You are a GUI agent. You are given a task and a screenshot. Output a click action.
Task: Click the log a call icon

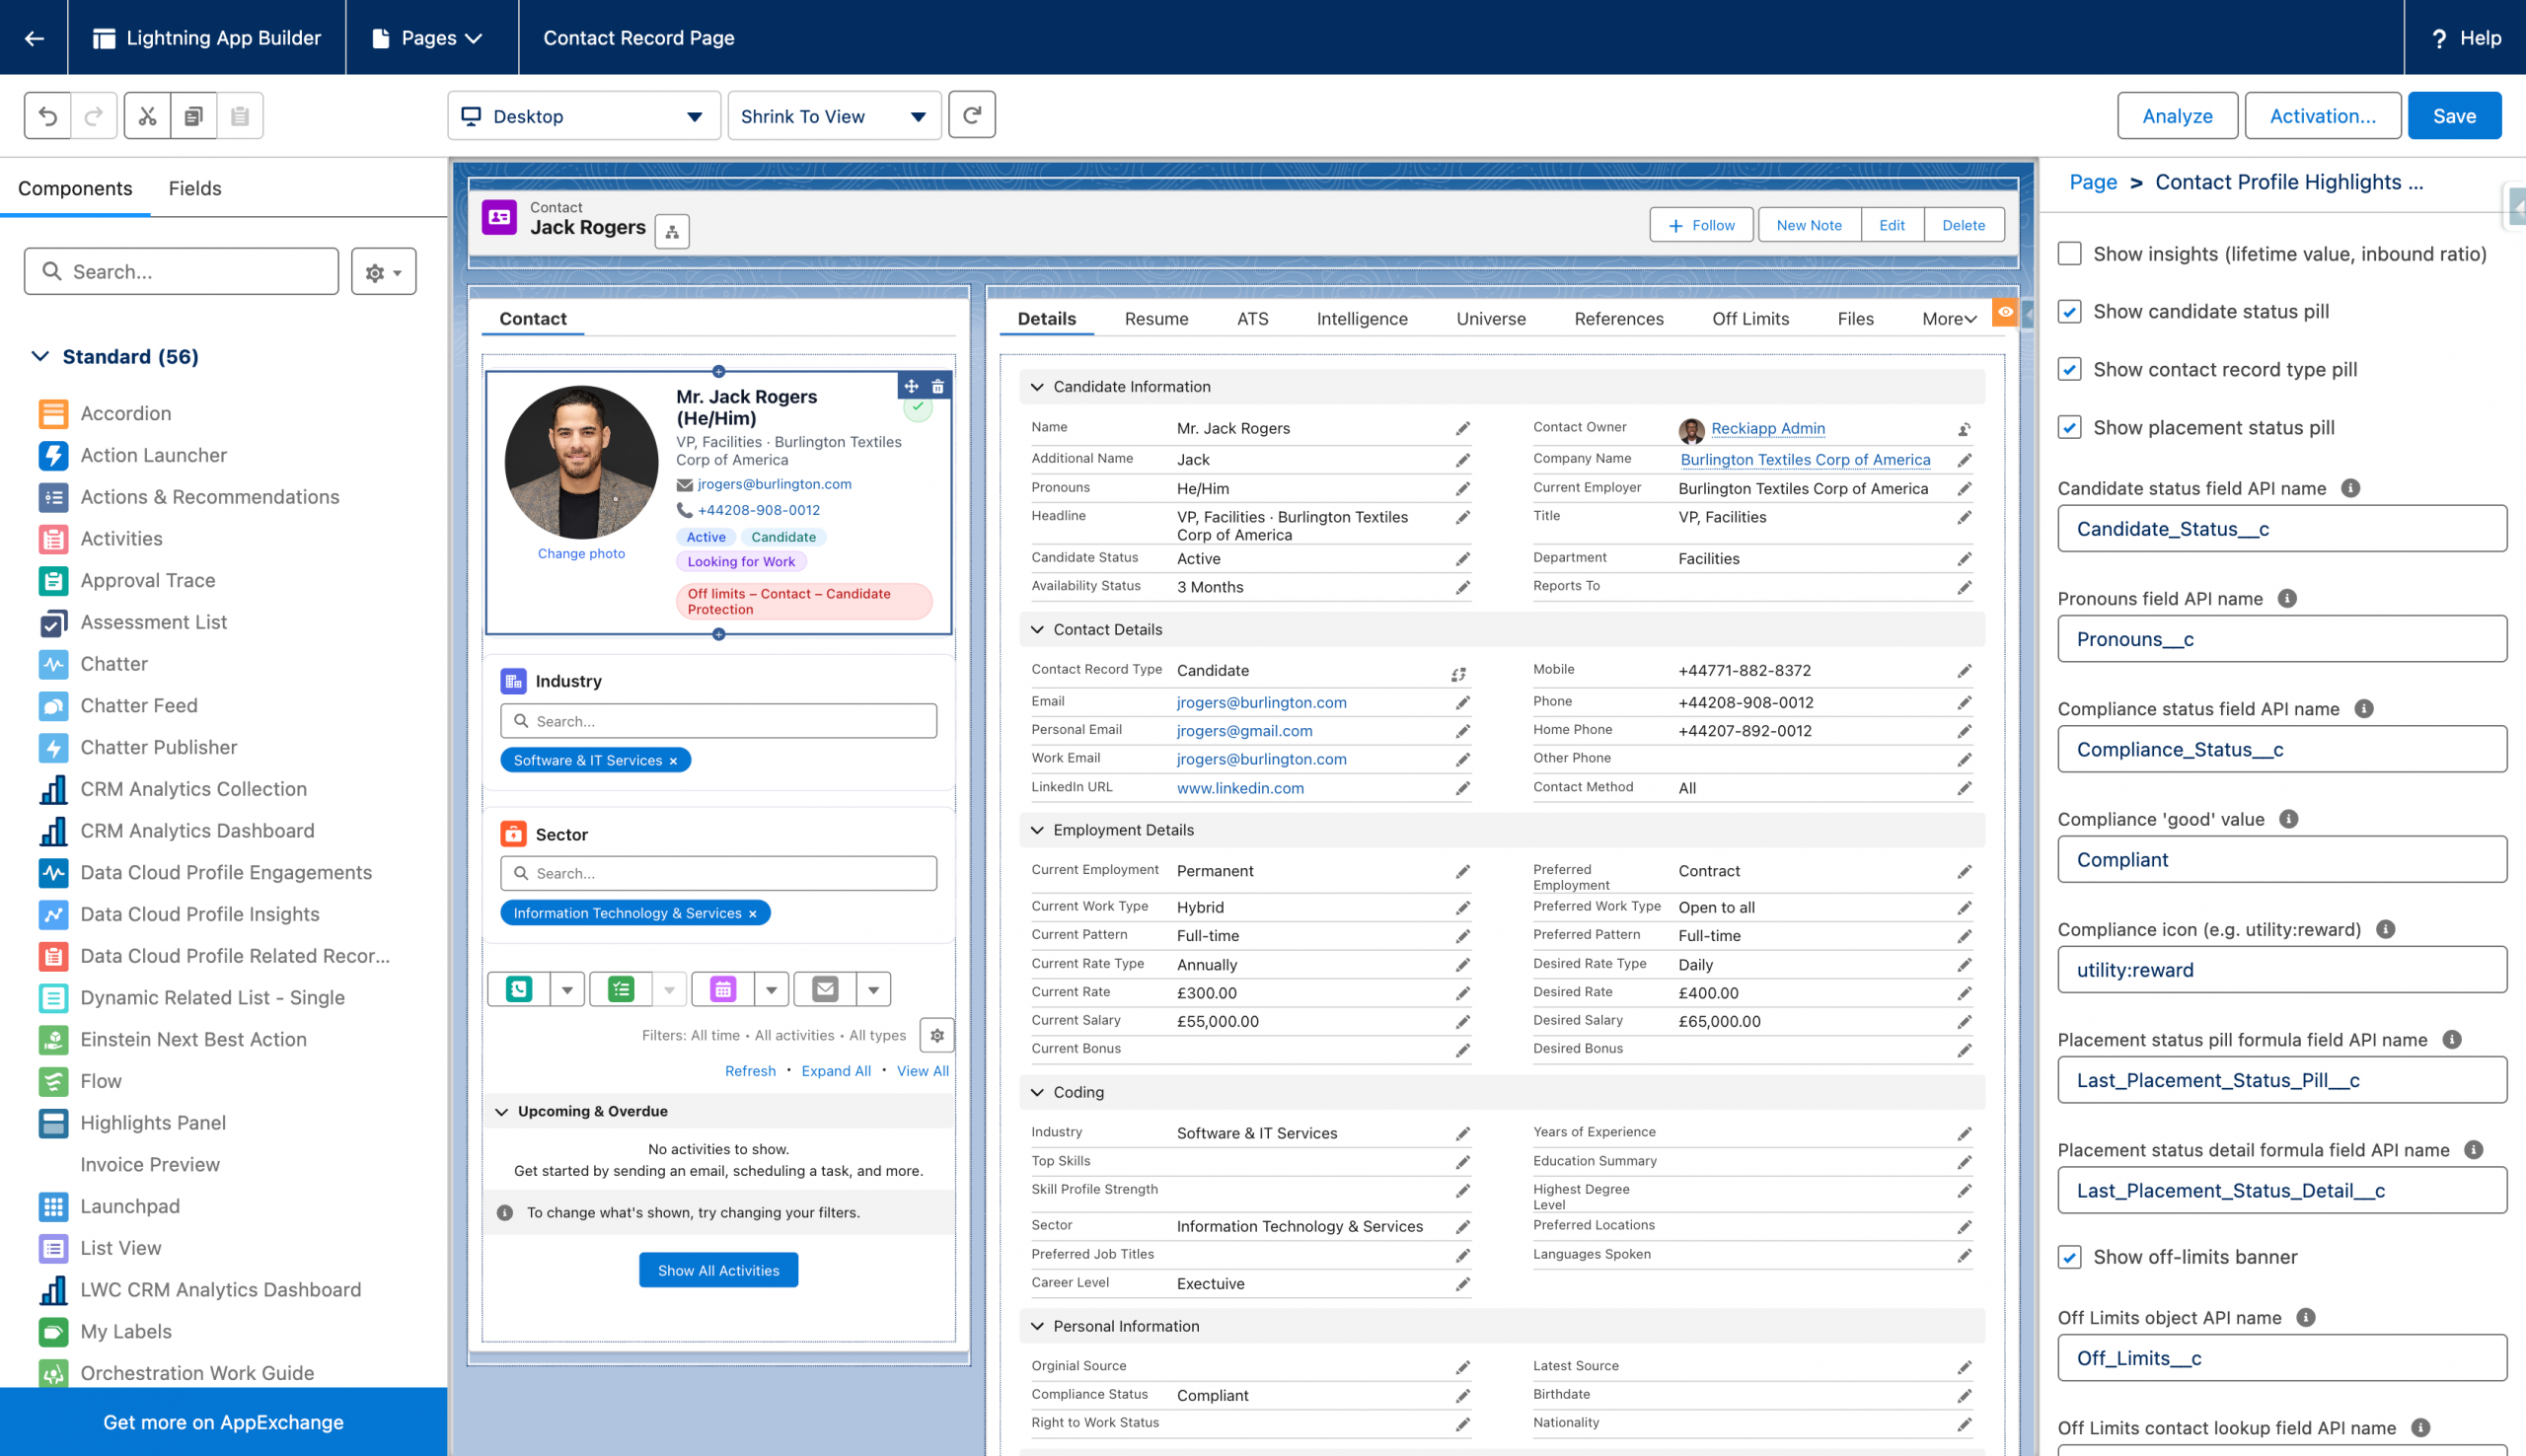519,990
